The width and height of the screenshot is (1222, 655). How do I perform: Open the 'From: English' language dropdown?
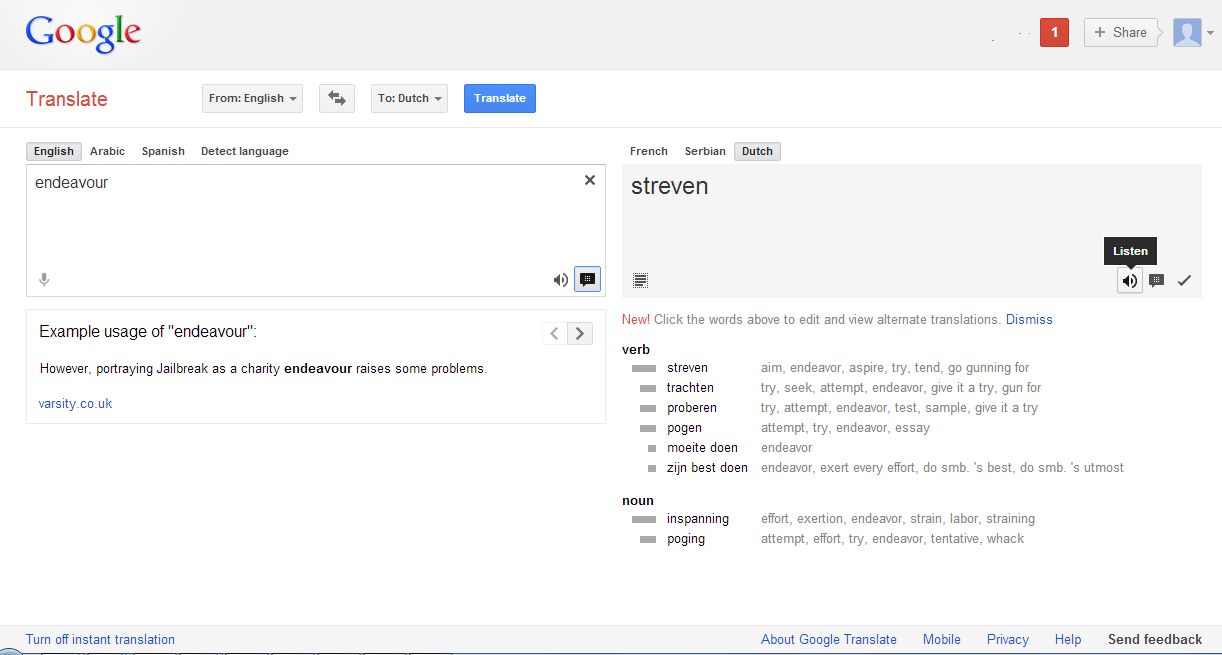coord(253,98)
